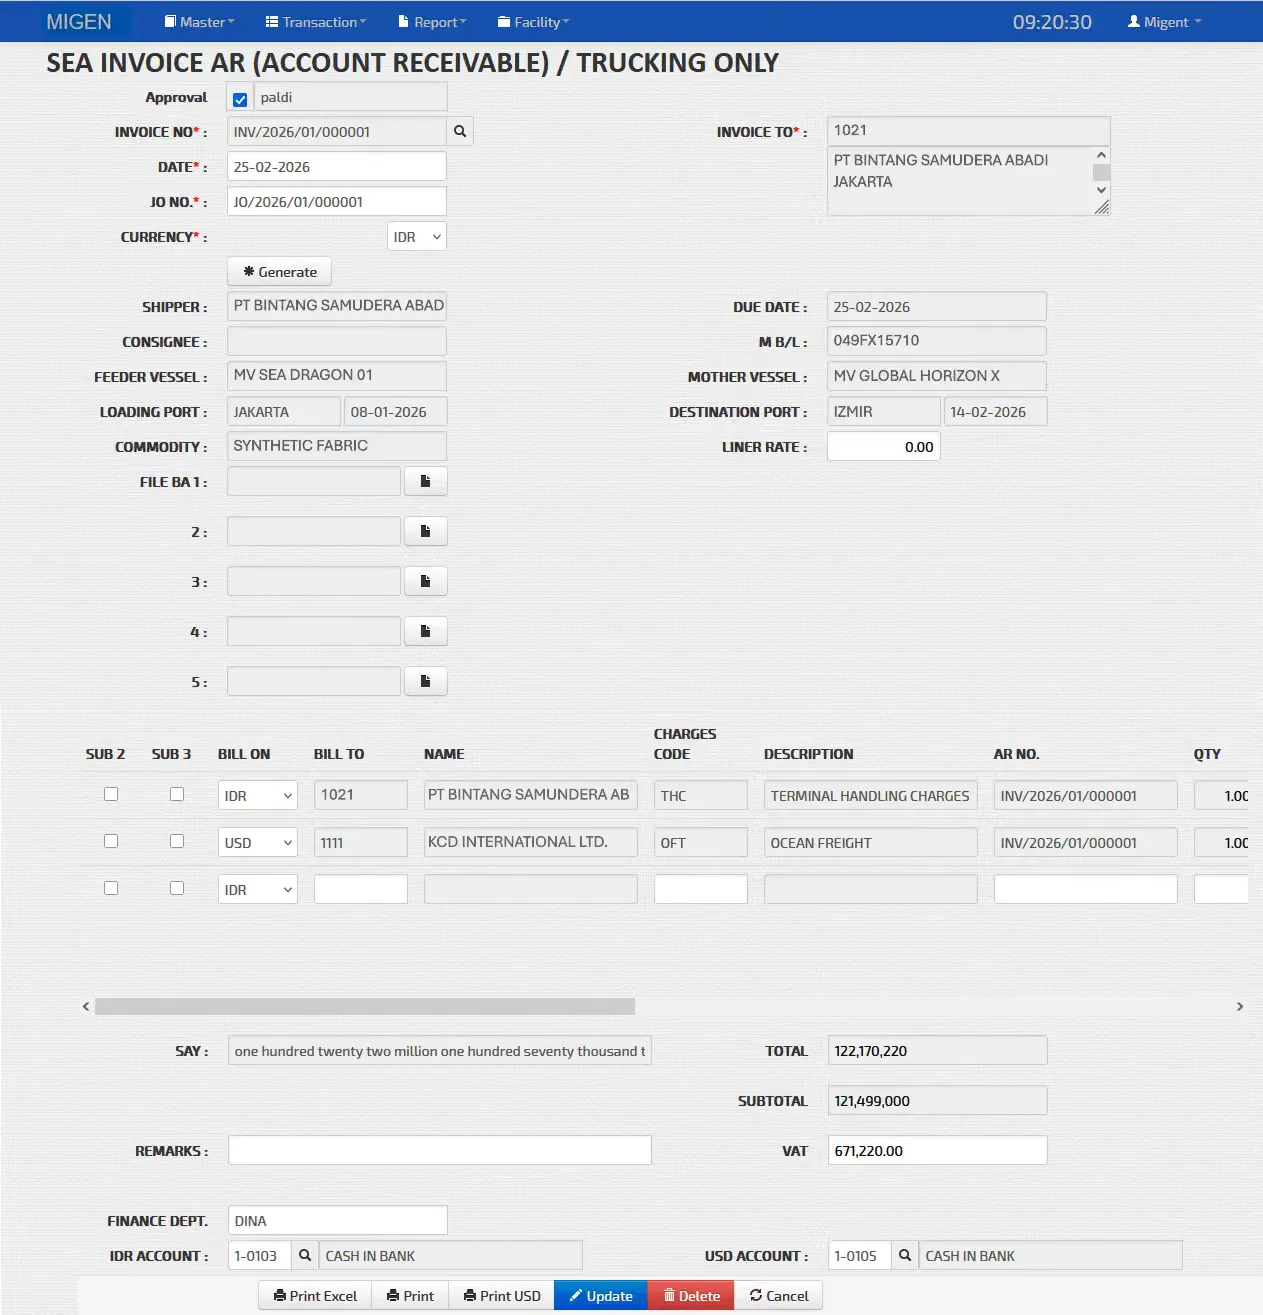This screenshot has width=1263, height=1315.
Task: Toggle the Approval checkbox
Action: click(240, 99)
